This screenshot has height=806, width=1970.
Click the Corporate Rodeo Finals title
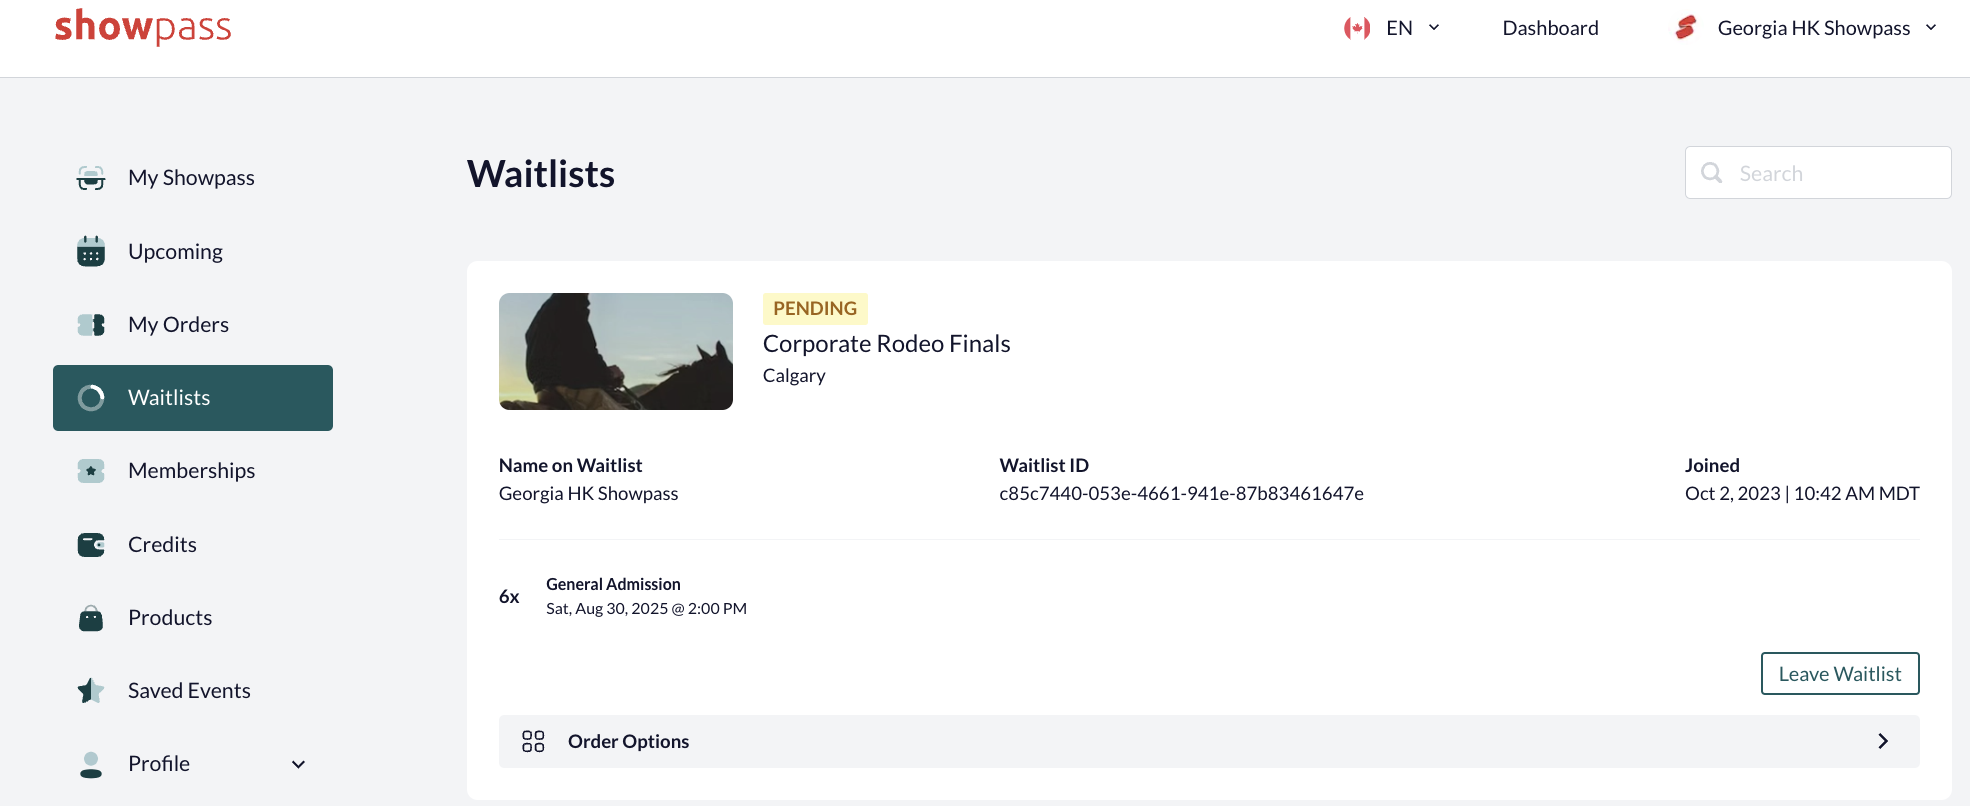pyautogui.click(x=886, y=344)
